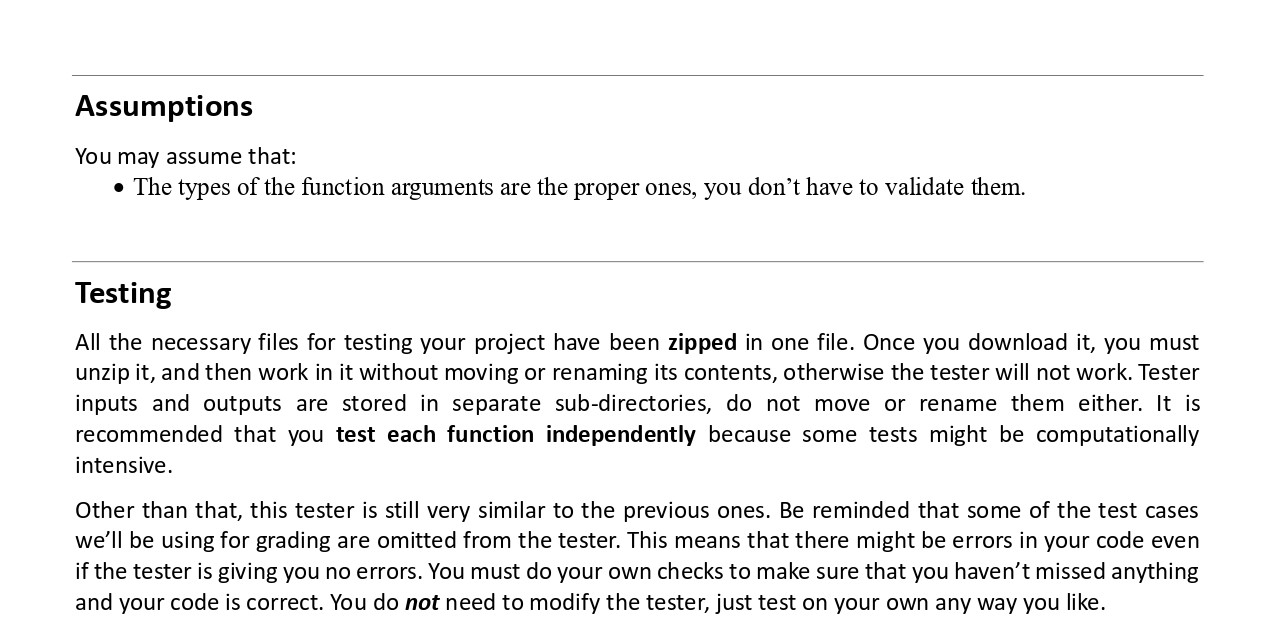Click the horizontal rule above Assumptions

[x=637, y=76]
